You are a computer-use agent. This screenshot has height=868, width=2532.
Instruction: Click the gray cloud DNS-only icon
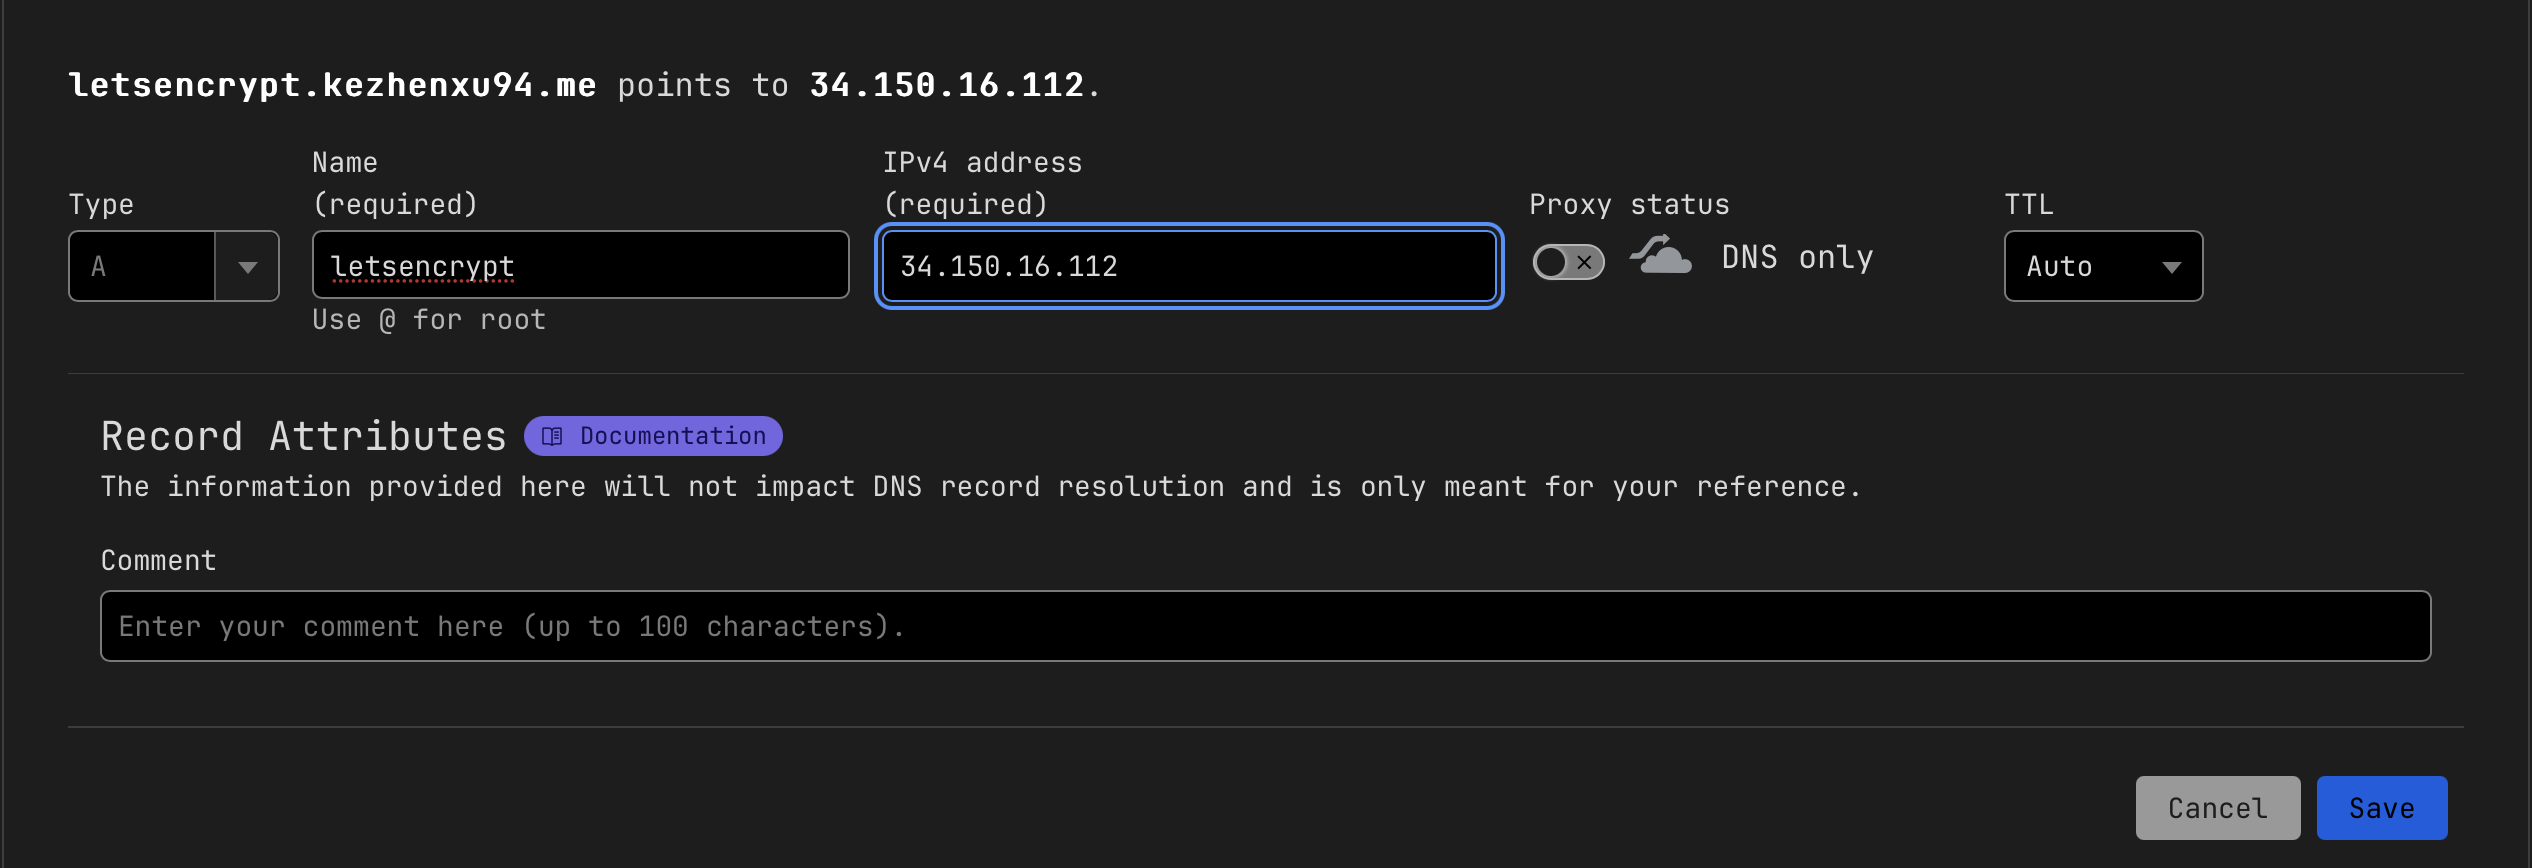point(1661,256)
